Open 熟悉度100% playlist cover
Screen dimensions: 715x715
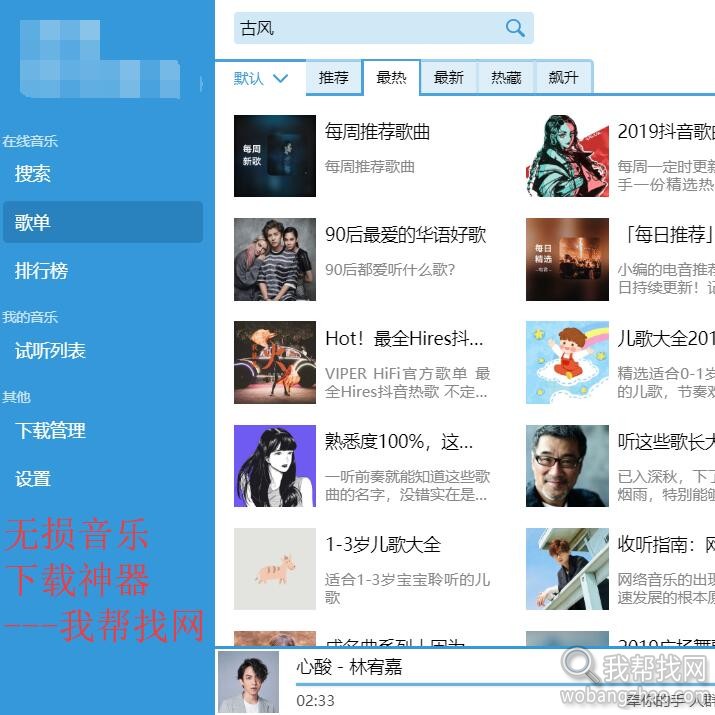click(275, 466)
